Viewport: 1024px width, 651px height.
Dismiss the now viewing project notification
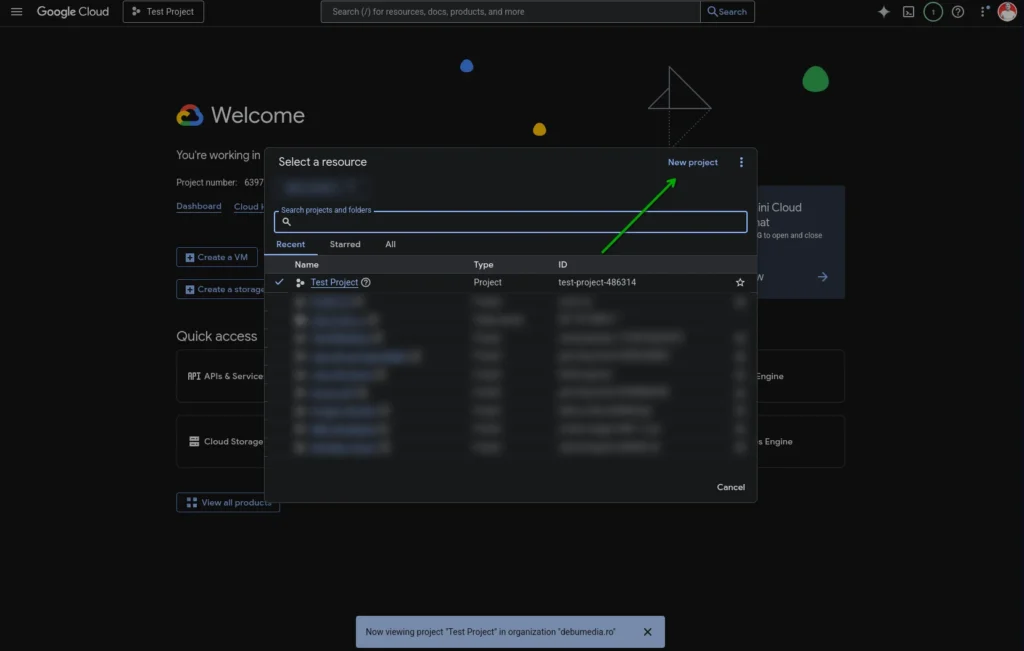click(x=647, y=632)
